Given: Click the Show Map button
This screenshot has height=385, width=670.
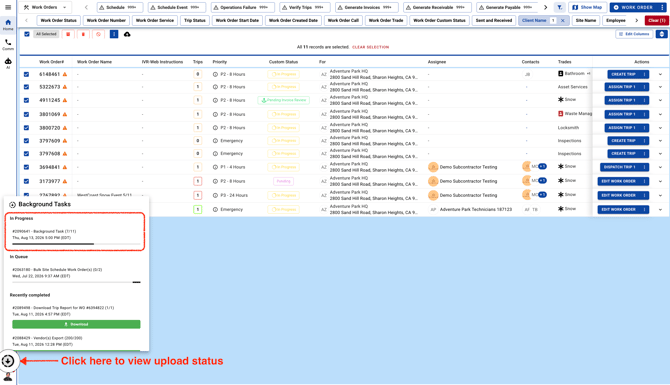Looking at the screenshot, I should 587,7.
